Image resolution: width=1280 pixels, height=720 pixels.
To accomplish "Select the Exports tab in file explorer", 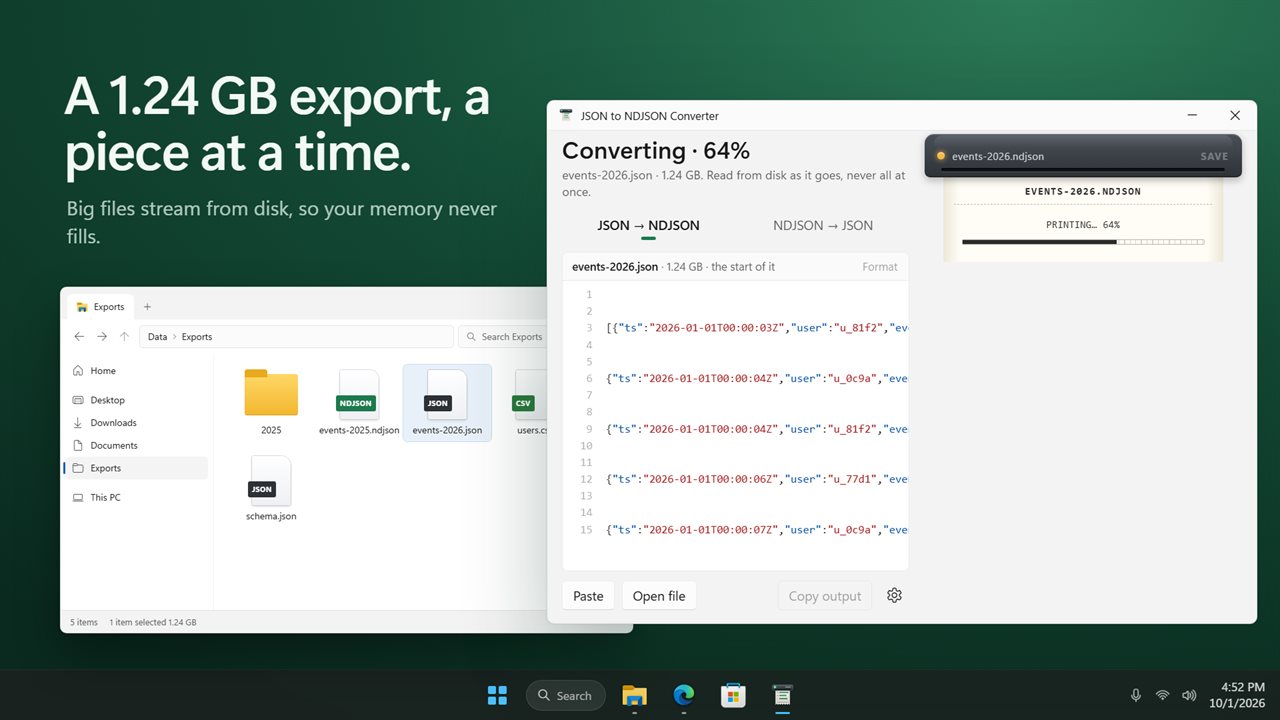I will click(100, 307).
